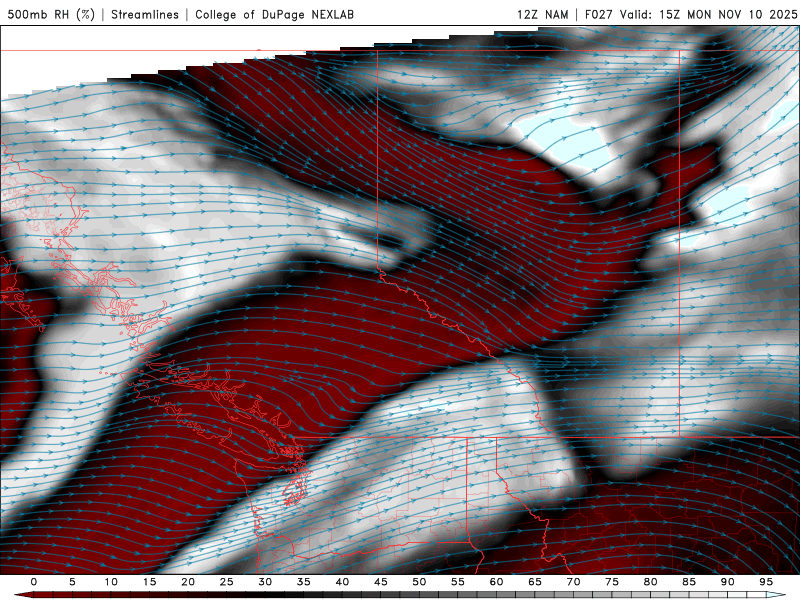Select the 5 value on color scale
800x600 pixels.
(x=72, y=582)
